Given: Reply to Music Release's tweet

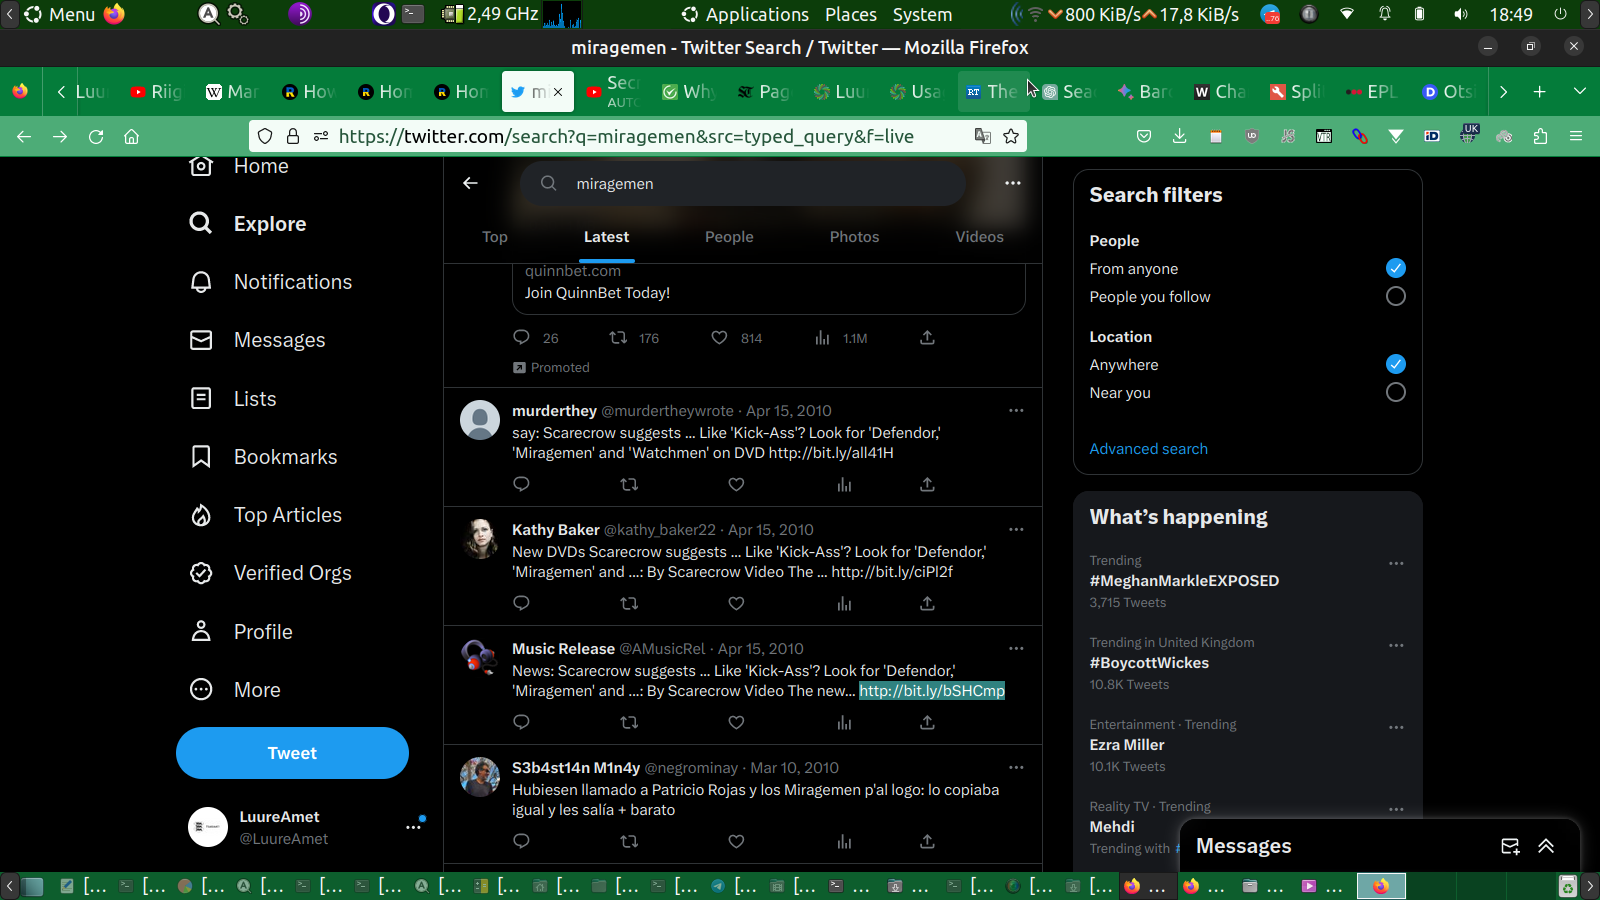Looking at the screenshot, I should point(521,722).
